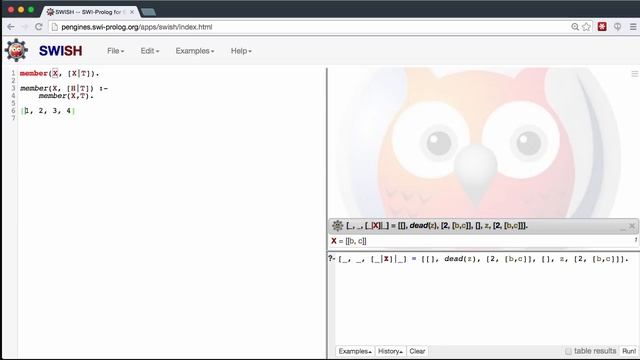This screenshot has height=360, width=640.
Task: Click the gear icon in query result header
Action: (337, 225)
